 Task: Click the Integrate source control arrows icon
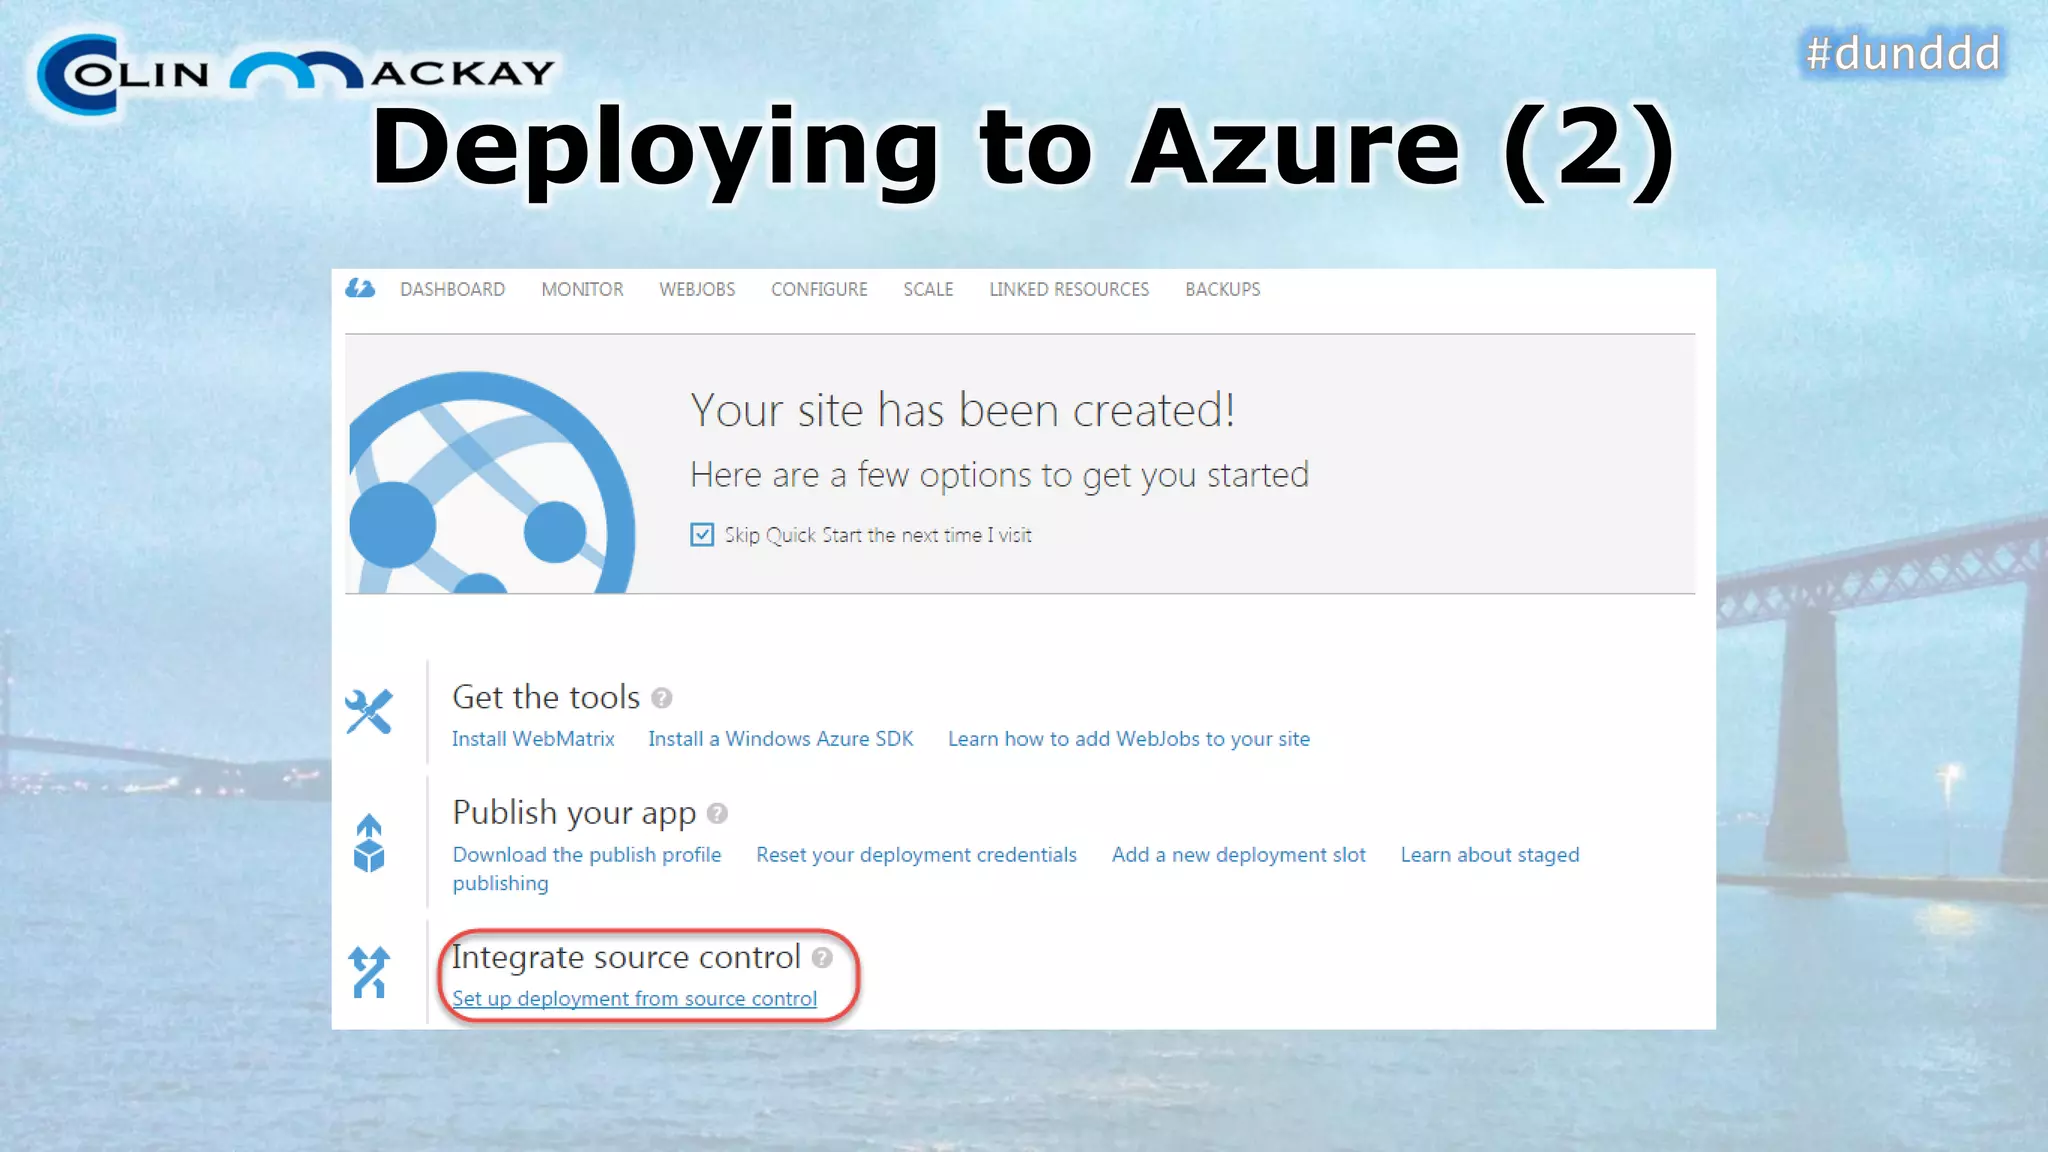pyautogui.click(x=369, y=972)
